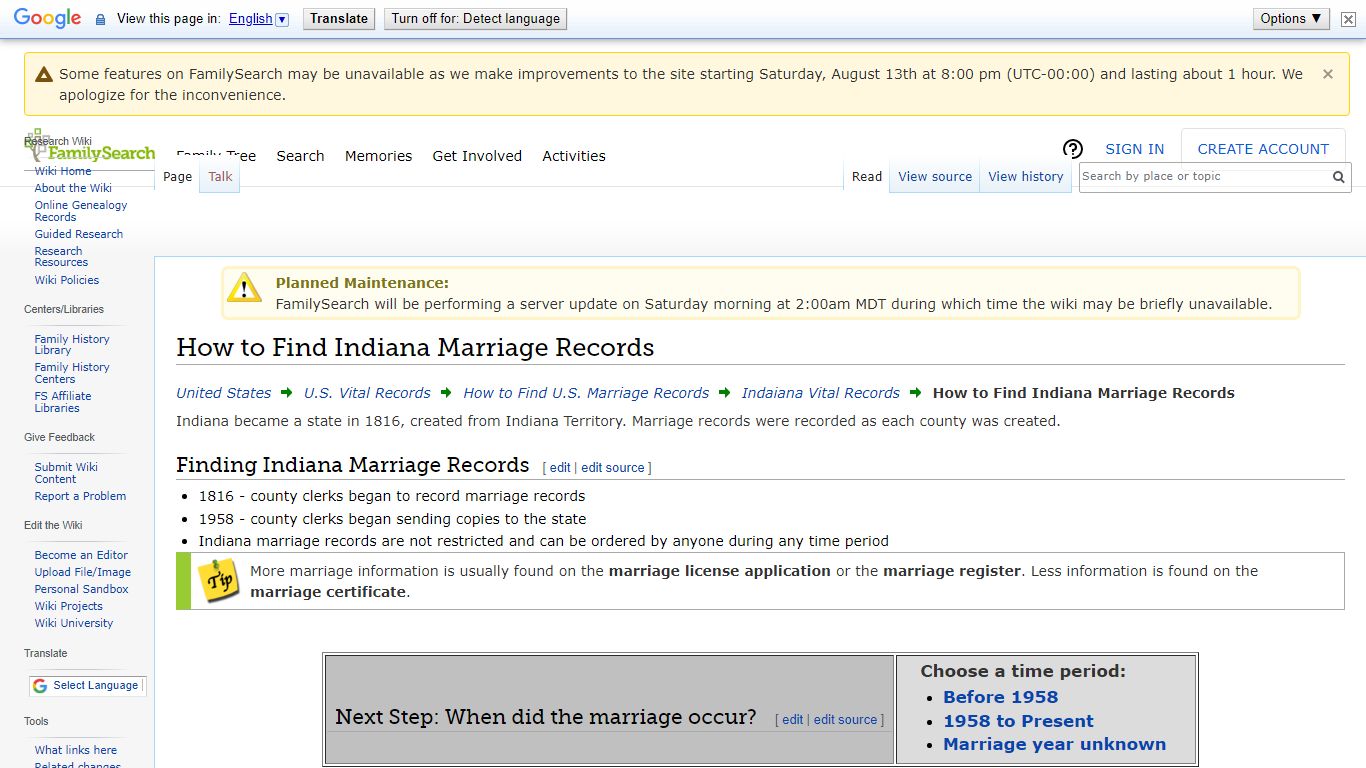The height and width of the screenshot is (768, 1366).
Task: Open the Activities menu
Action: tap(574, 156)
